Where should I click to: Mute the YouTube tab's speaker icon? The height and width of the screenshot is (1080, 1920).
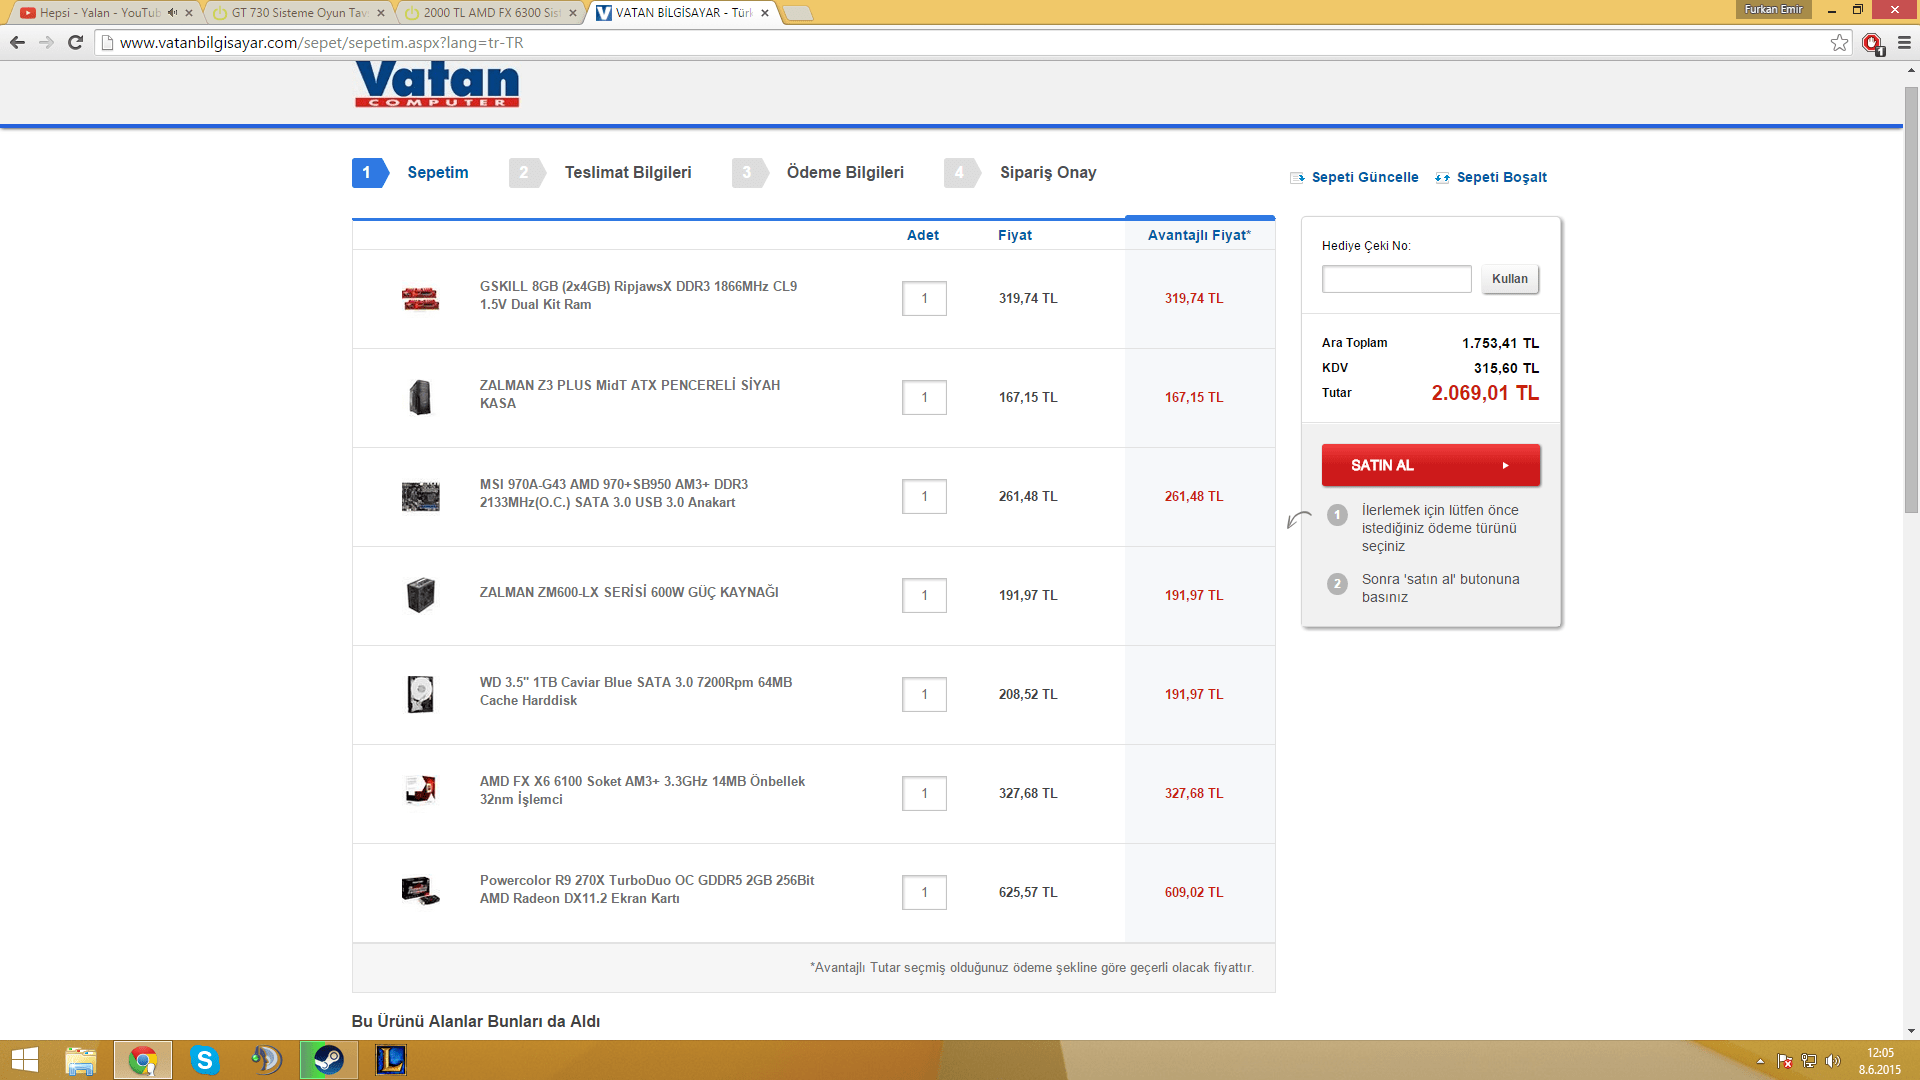tap(172, 13)
